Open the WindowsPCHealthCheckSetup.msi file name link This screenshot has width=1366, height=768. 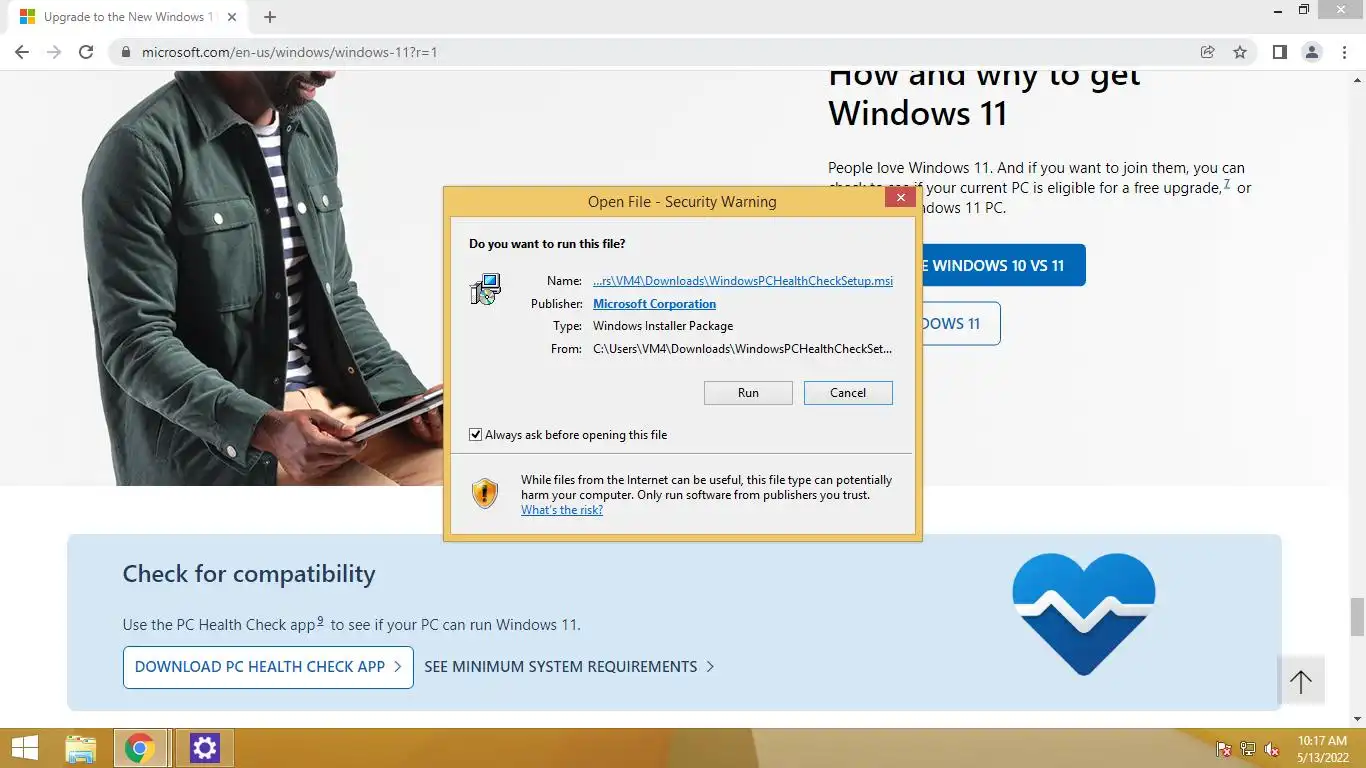(743, 281)
